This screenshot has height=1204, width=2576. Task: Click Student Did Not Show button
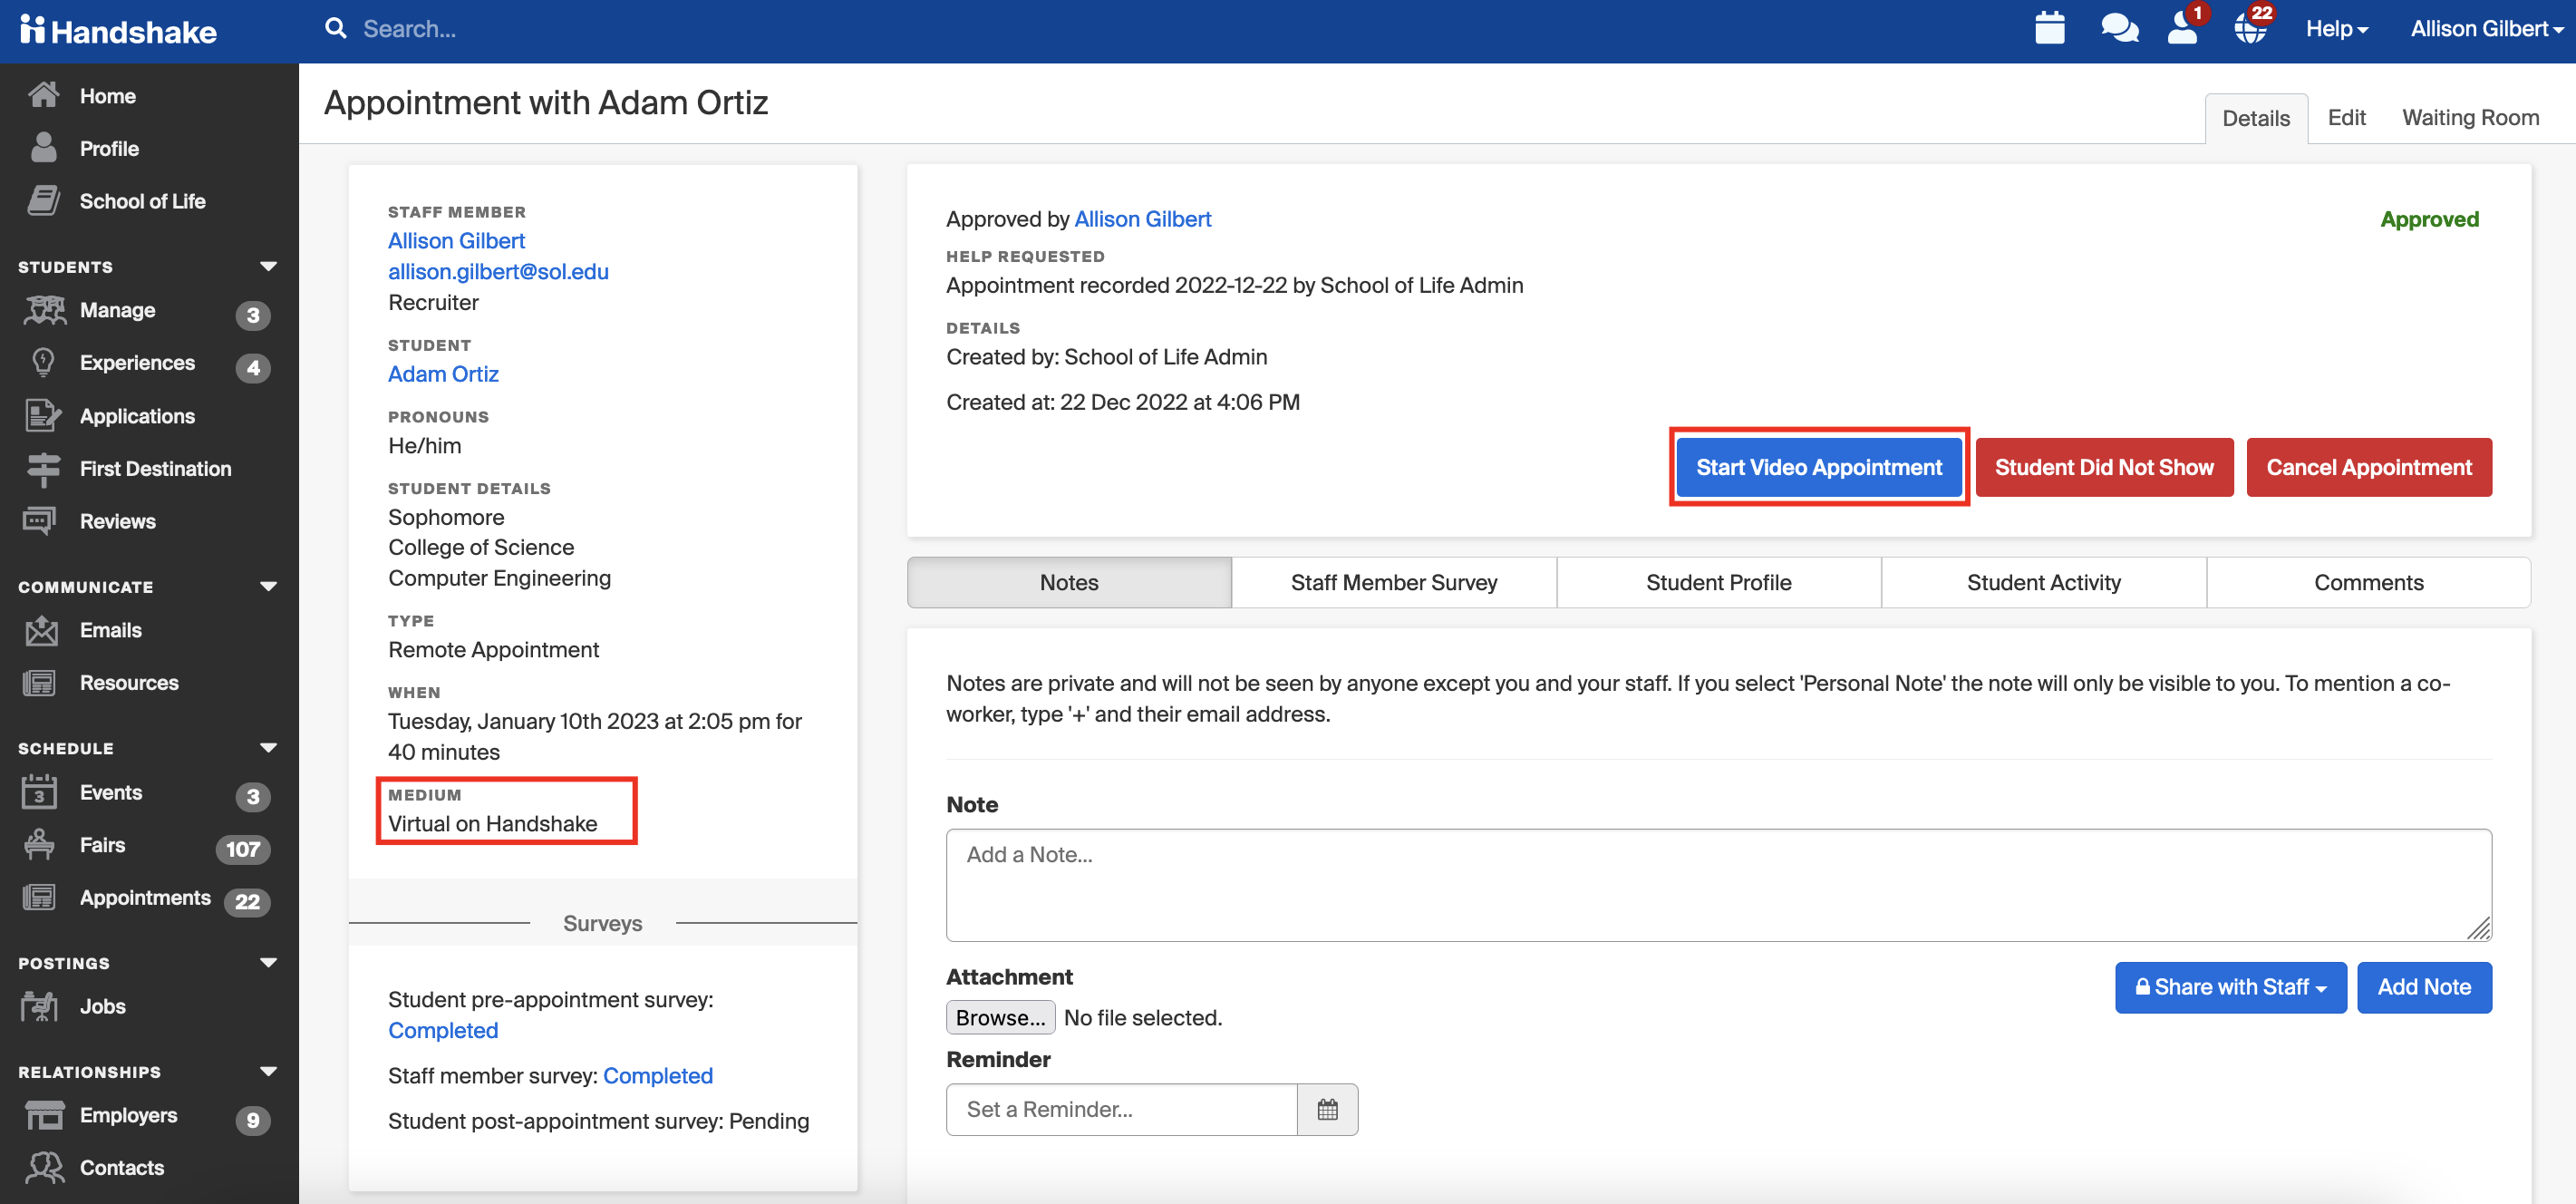tap(2104, 467)
